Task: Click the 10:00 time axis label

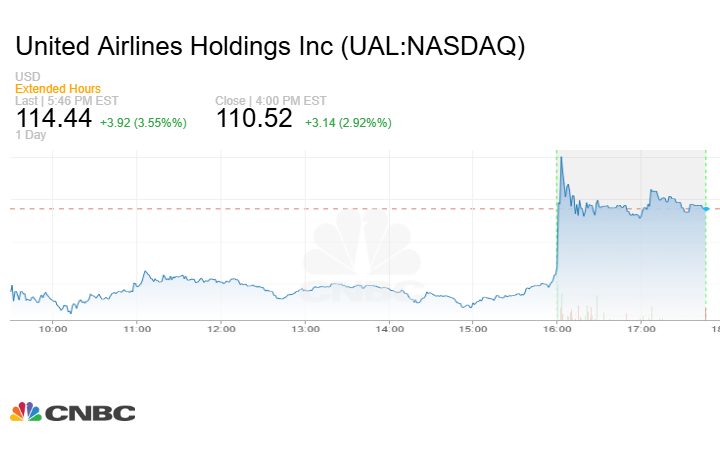Action: tap(53, 328)
